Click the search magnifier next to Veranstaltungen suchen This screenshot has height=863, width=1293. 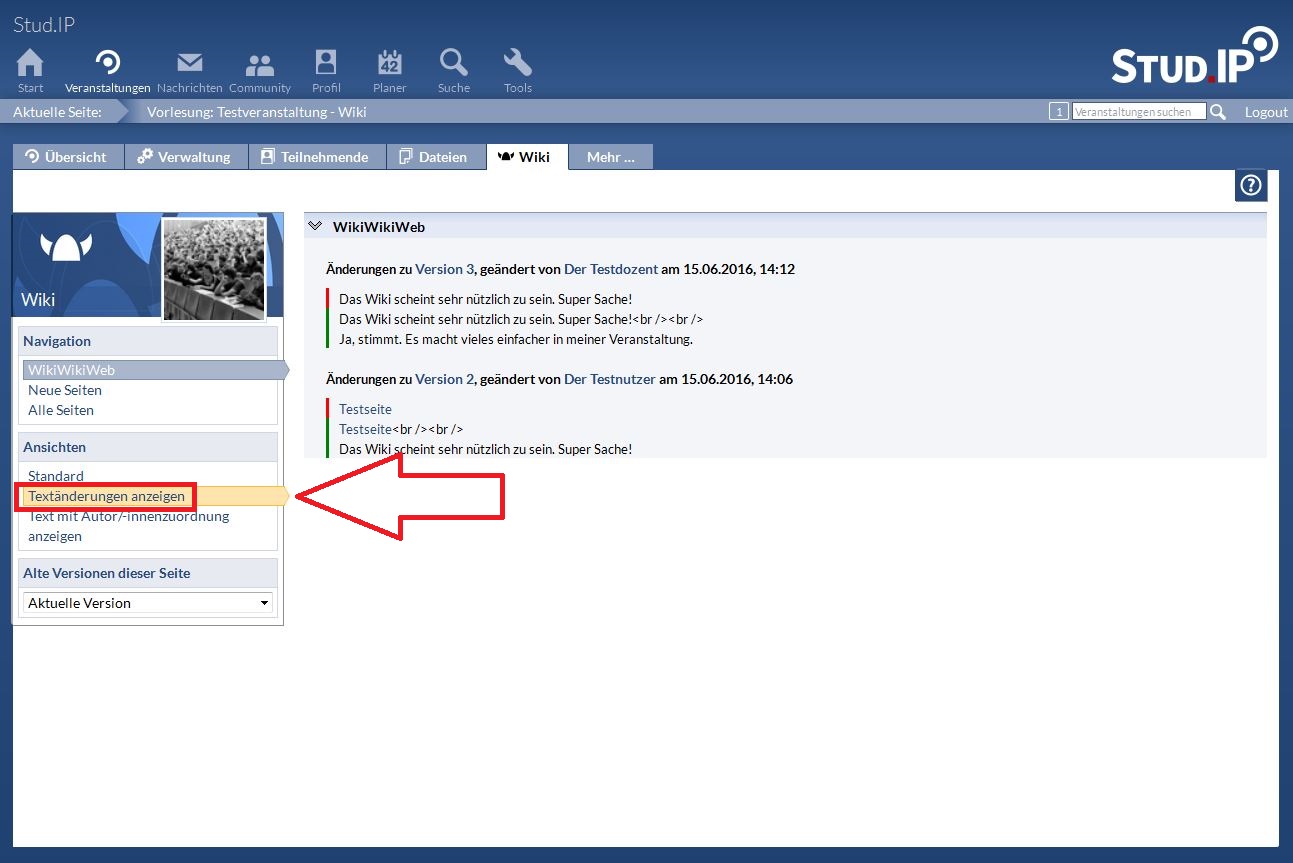[1217, 112]
